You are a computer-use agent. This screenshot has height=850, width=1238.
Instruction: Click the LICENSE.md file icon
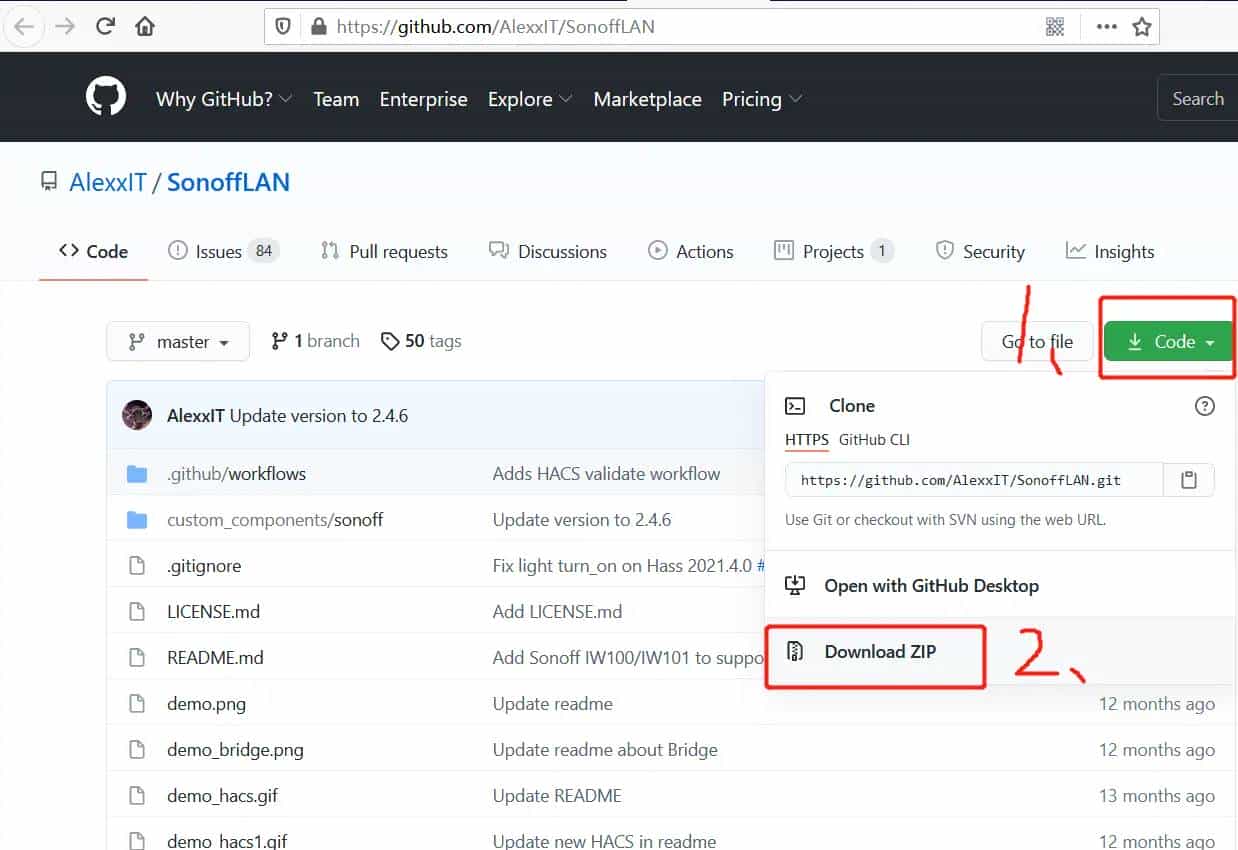pos(137,612)
